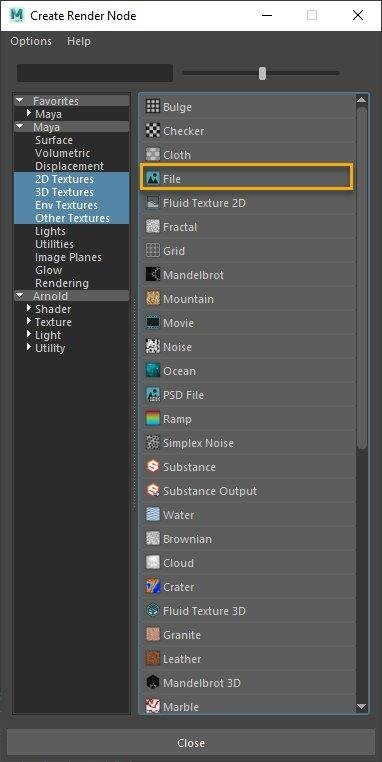Click the icon size slider handle
The width and height of the screenshot is (382, 762).
click(262, 73)
